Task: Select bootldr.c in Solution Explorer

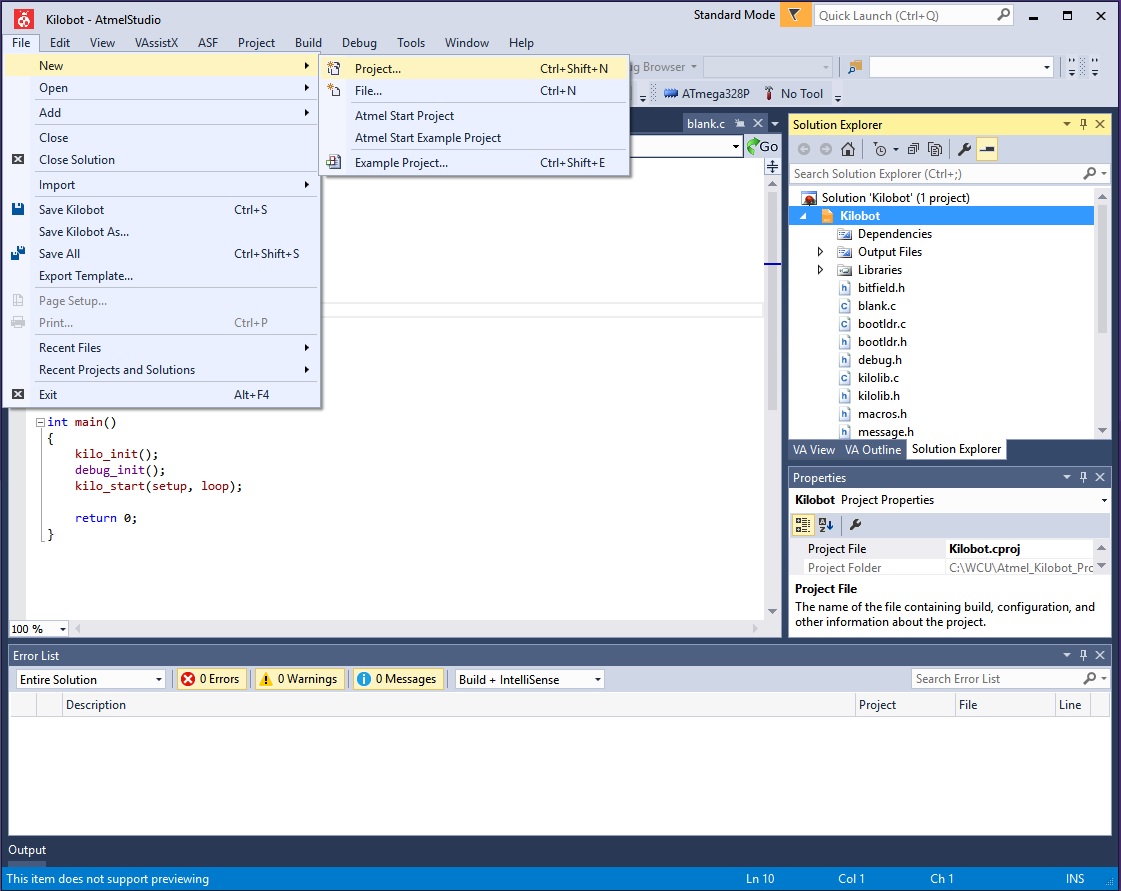Action: (882, 324)
